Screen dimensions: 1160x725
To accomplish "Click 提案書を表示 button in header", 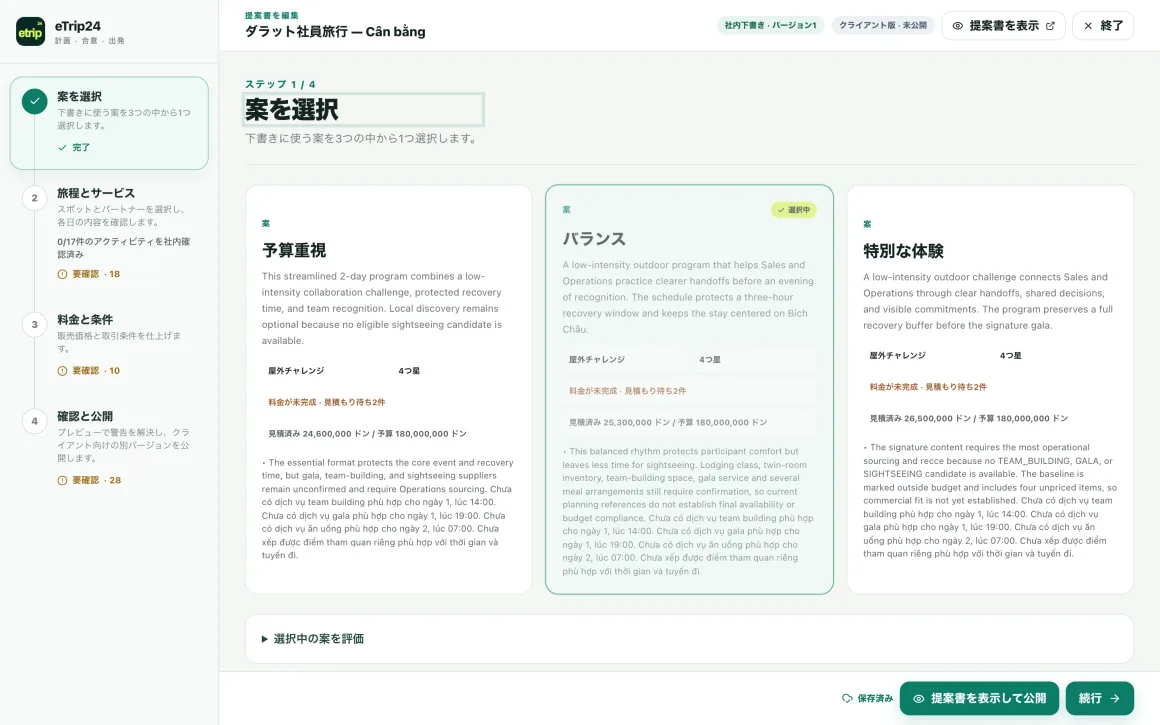I will [1003, 26].
